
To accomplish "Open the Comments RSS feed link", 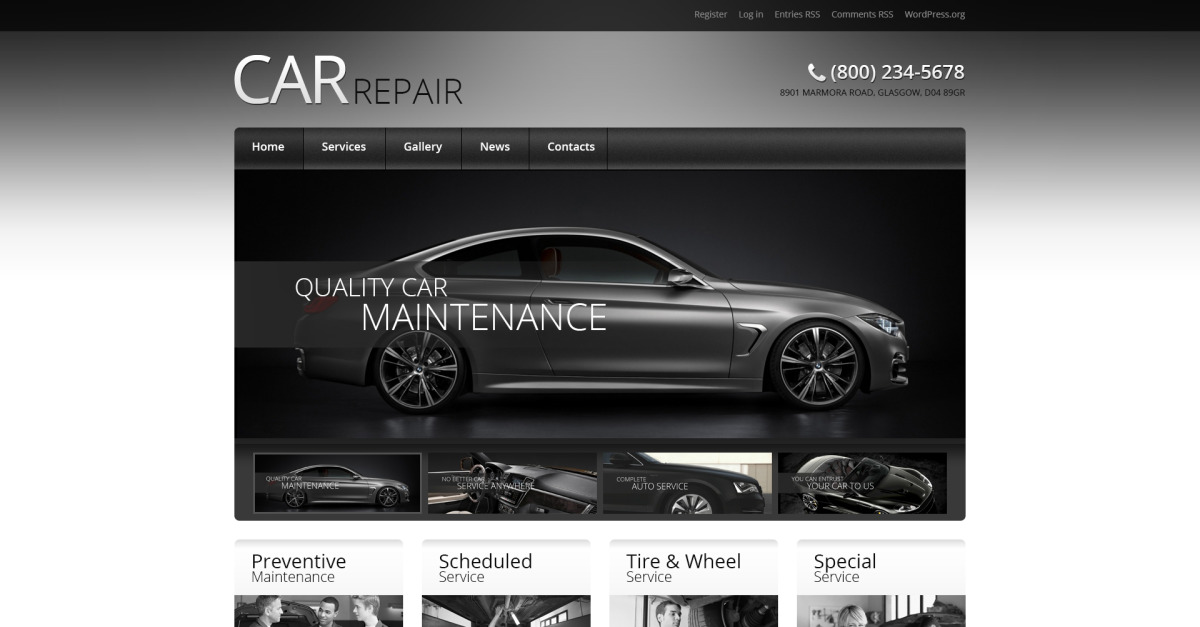I will (x=862, y=15).
